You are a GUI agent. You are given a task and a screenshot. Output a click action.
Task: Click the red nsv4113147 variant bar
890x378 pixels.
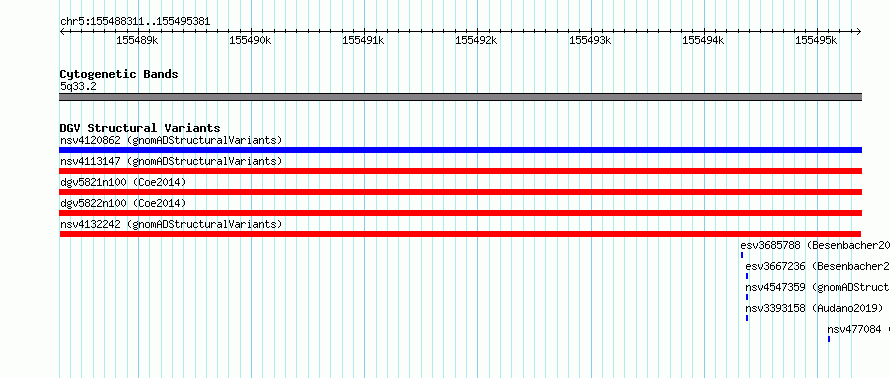pyautogui.click(x=460, y=171)
